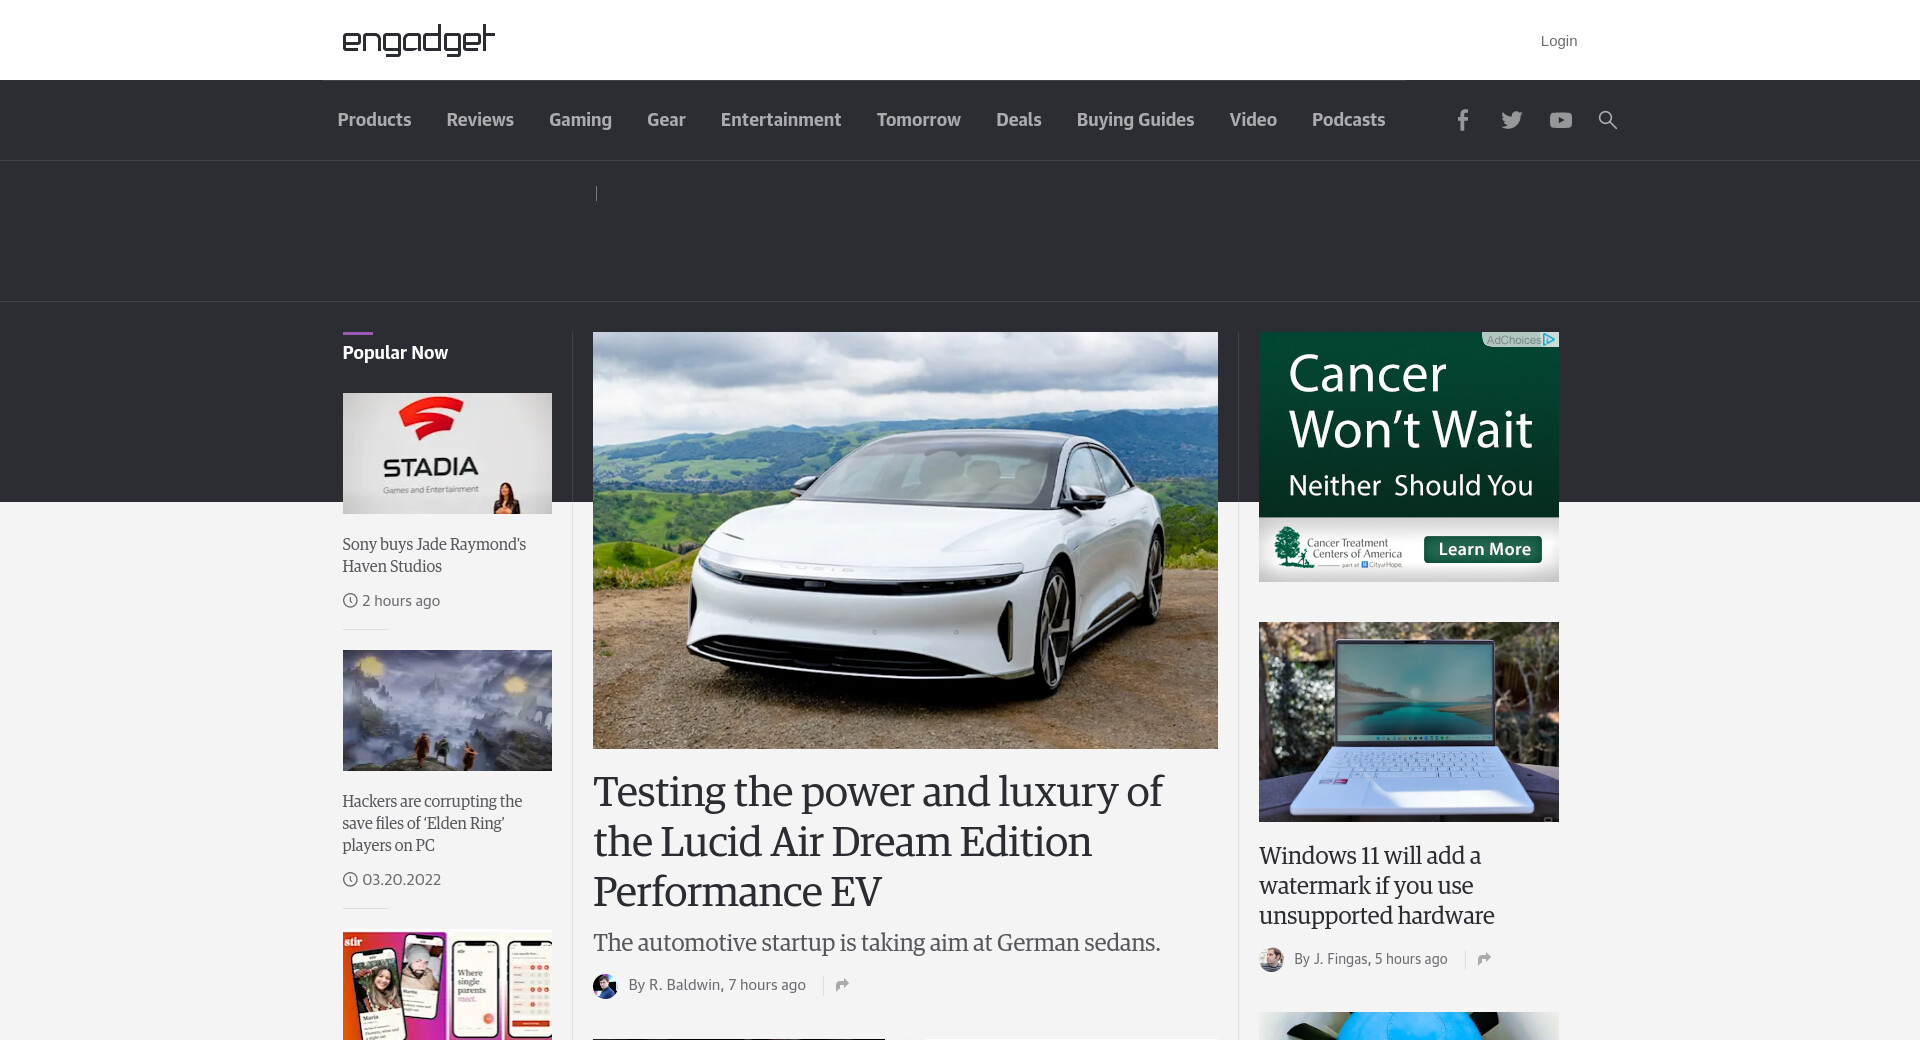
Task: Open the Products menu
Action: click(374, 120)
